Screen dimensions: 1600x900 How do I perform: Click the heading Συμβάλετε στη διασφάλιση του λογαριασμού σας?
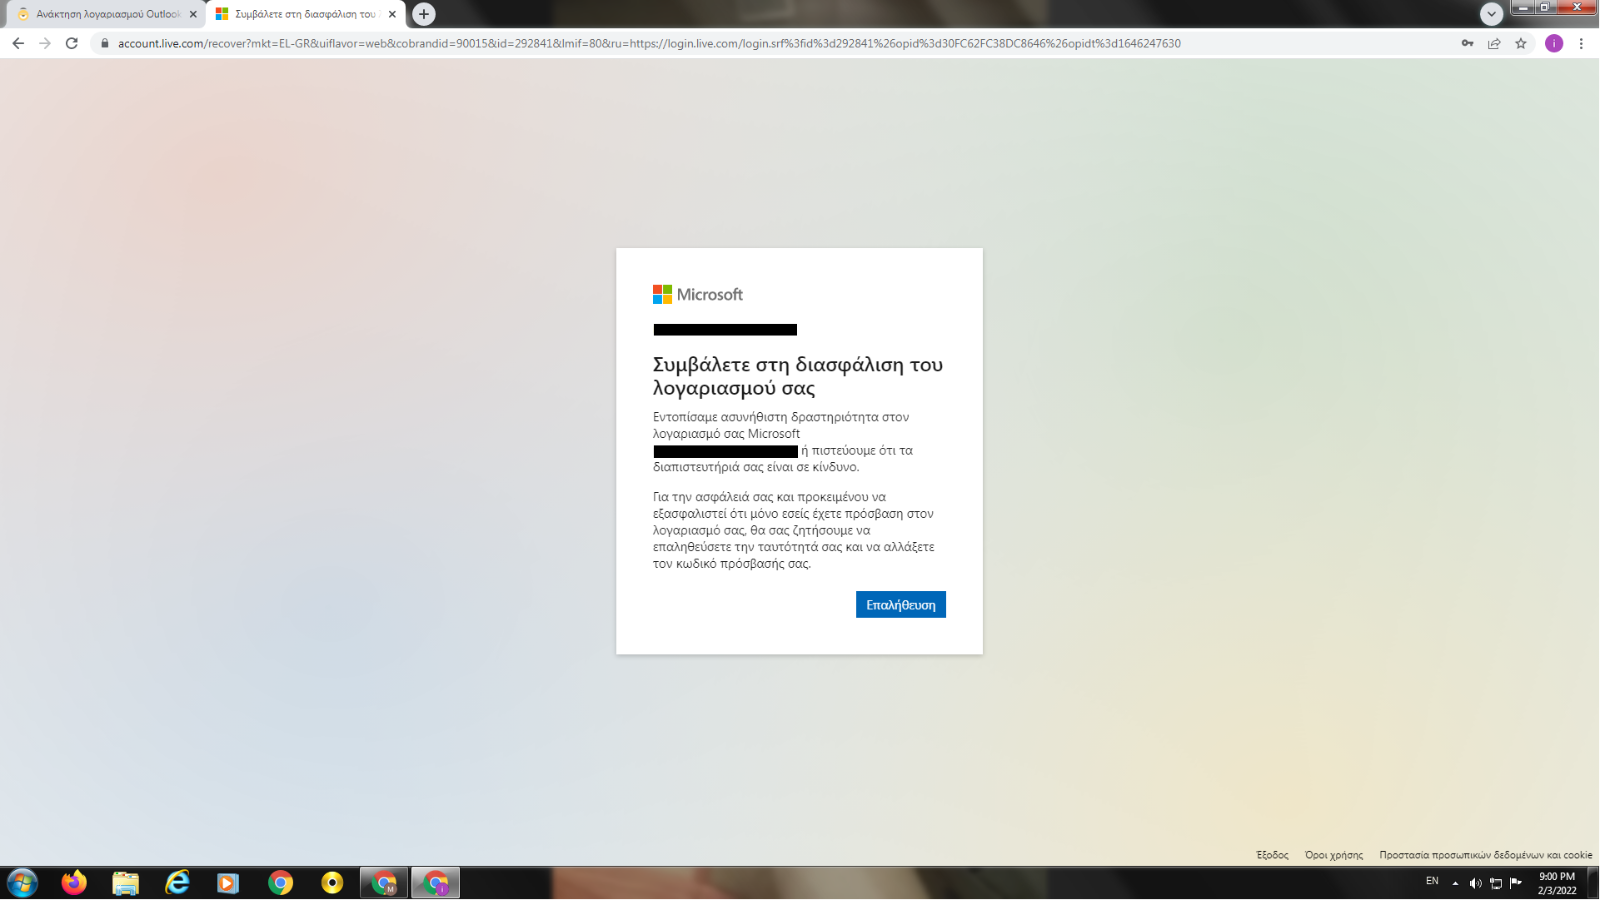tap(798, 376)
